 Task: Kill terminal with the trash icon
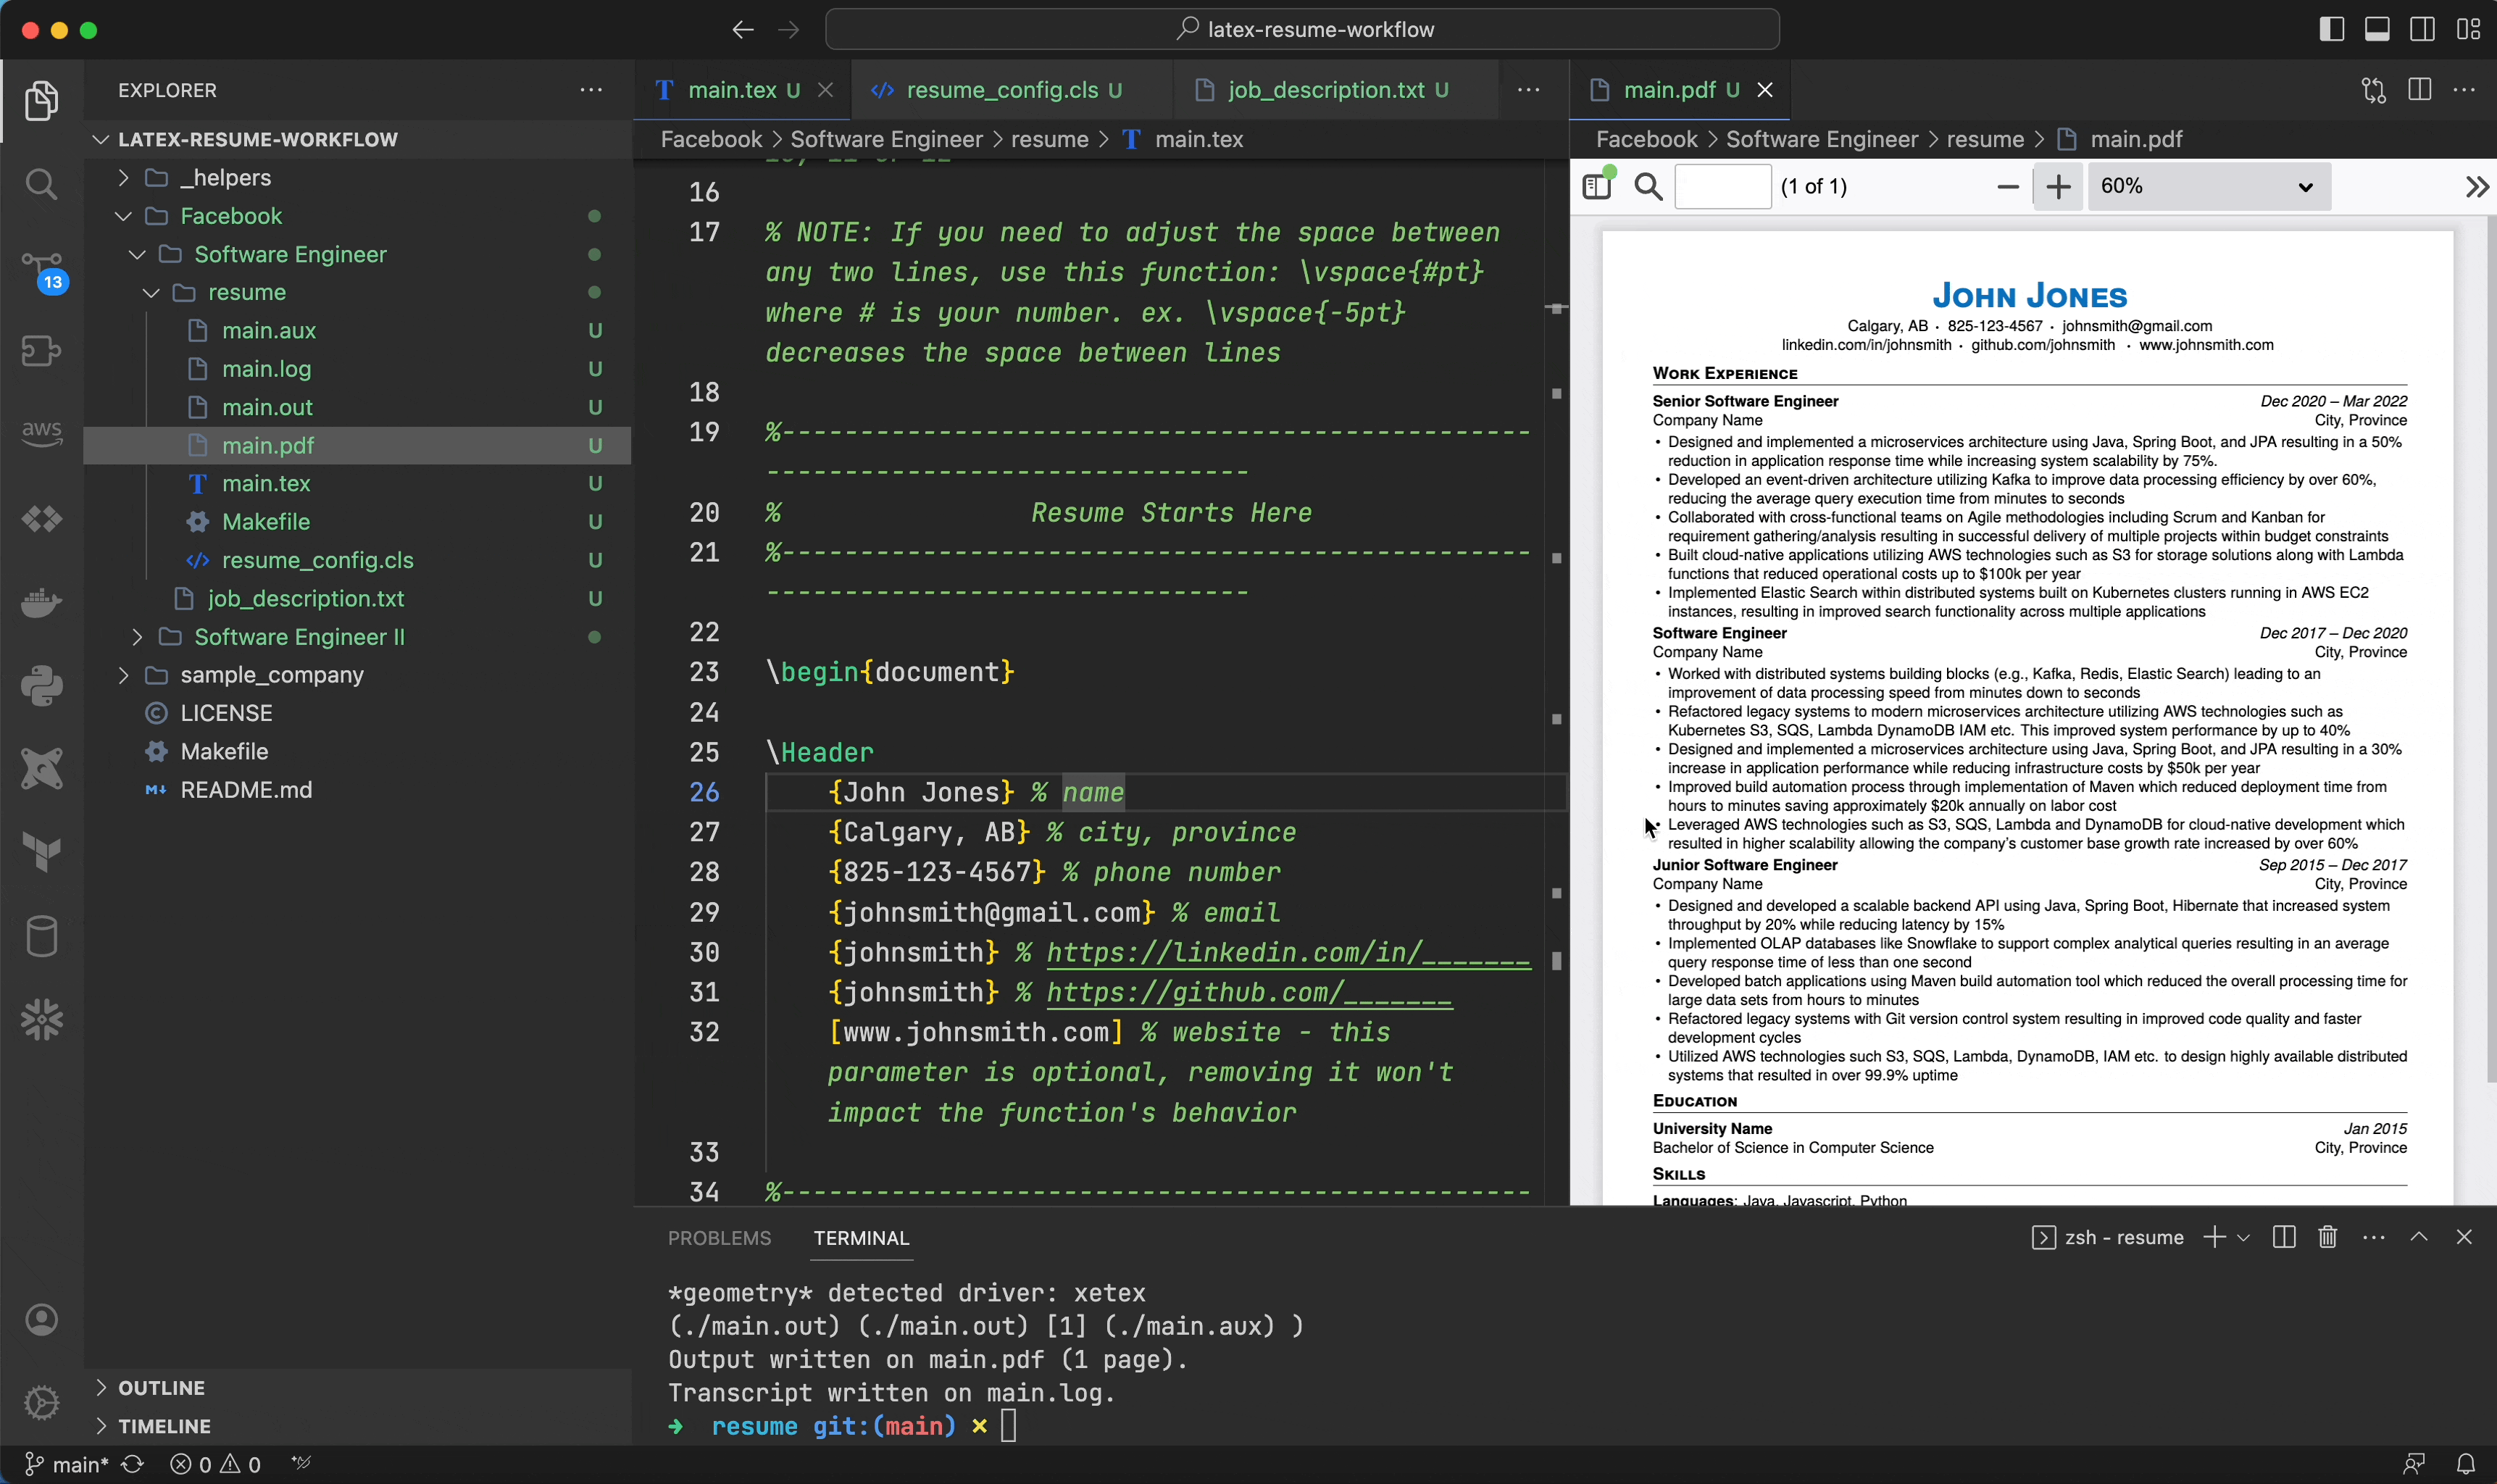(2328, 1237)
